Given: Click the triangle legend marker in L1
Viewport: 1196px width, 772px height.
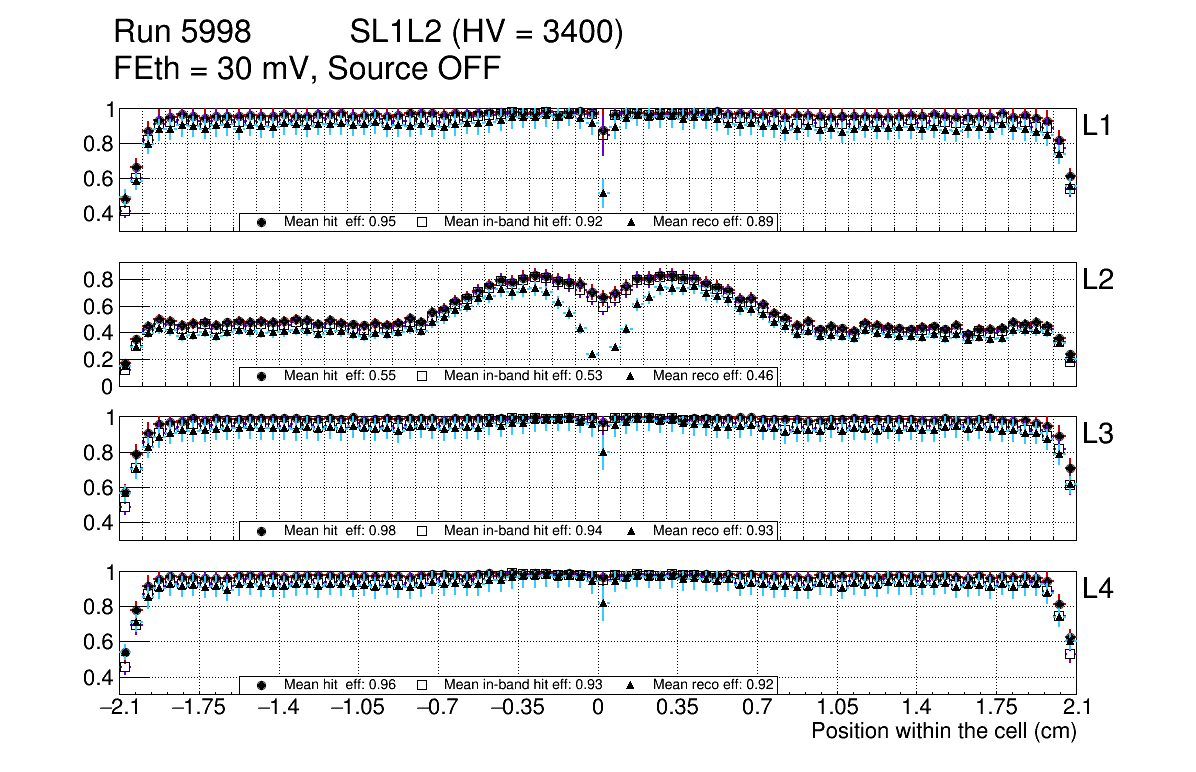Looking at the screenshot, I should pyautogui.click(x=632, y=222).
